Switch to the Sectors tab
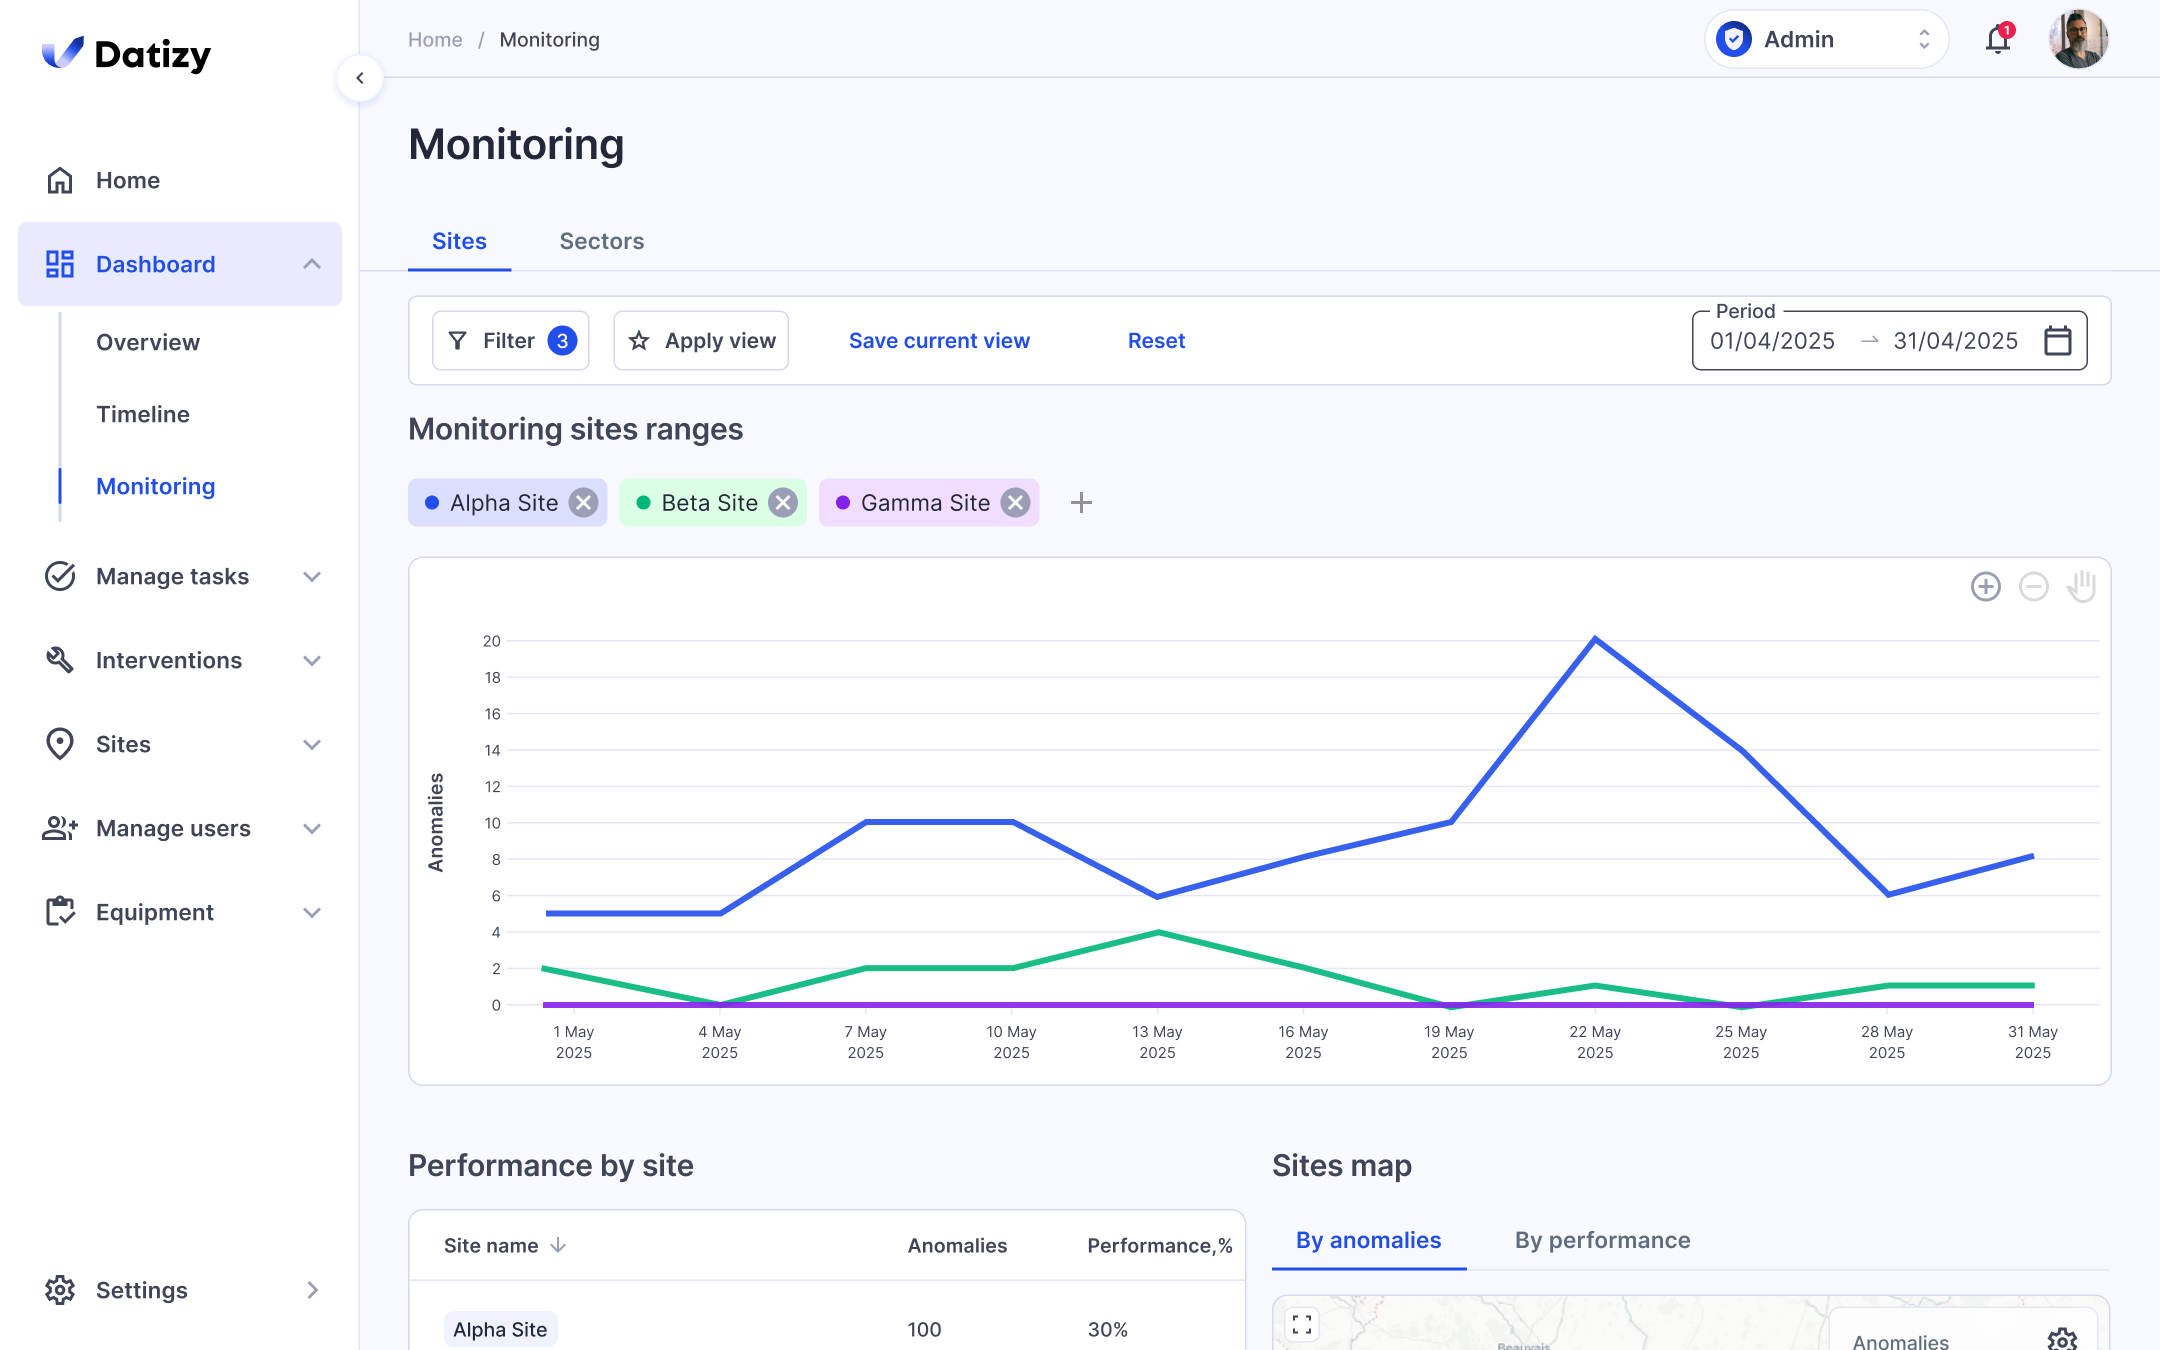This screenshot has width=2160, height=1350. coord(601,241)
